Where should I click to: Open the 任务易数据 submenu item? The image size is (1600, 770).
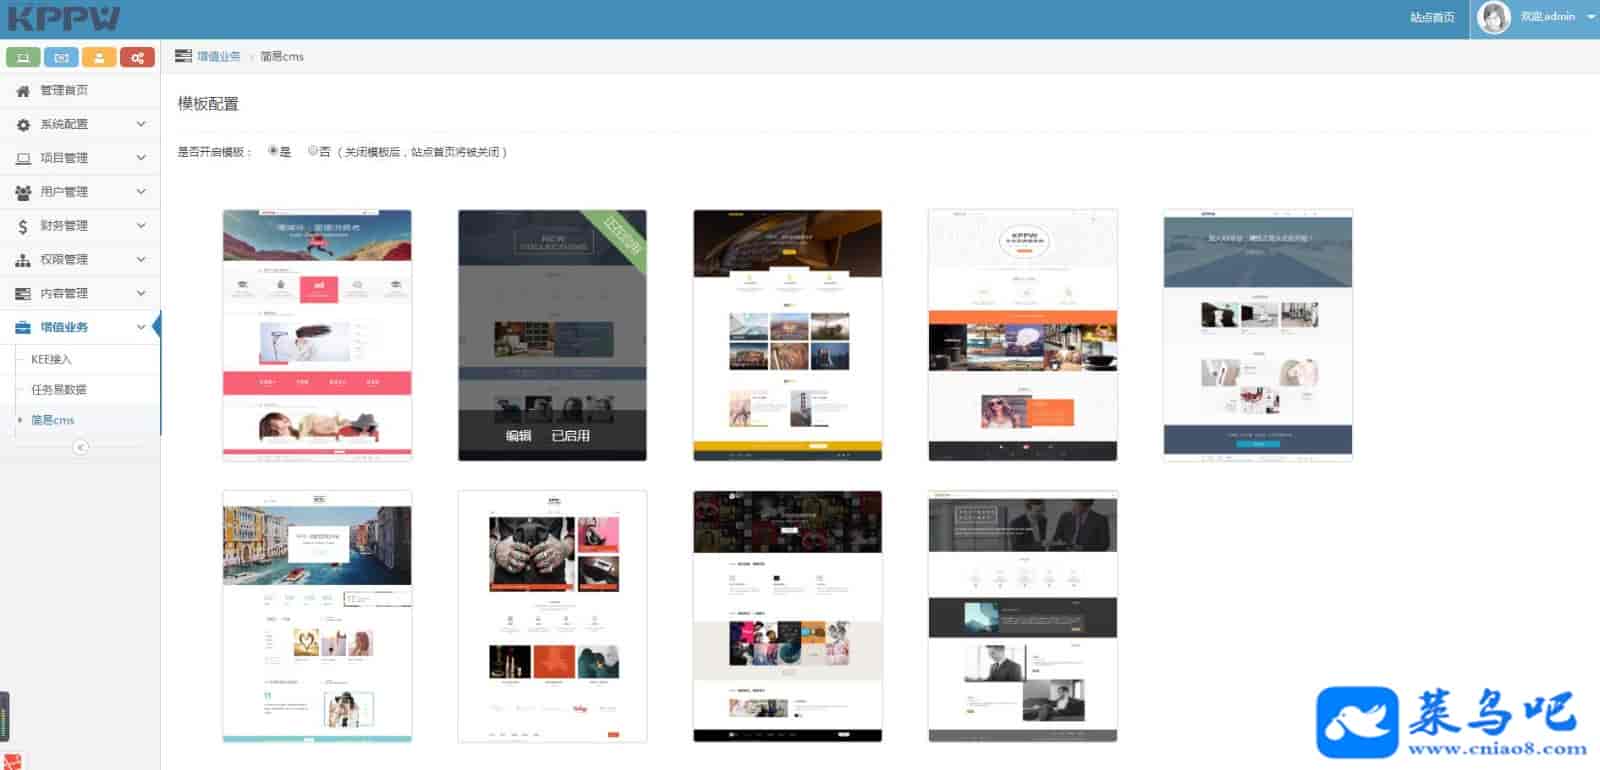tap(59, 390)
